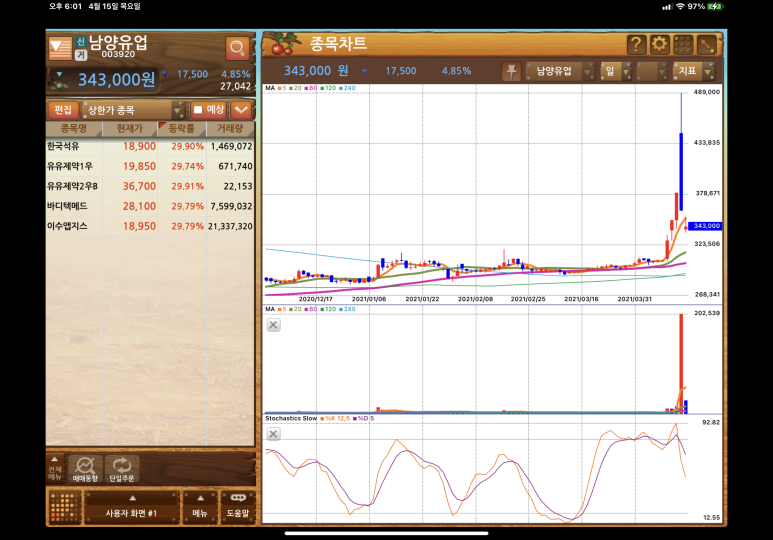Pin the chart with the pushpin icon
773x540 pixels.
point(511,71)
